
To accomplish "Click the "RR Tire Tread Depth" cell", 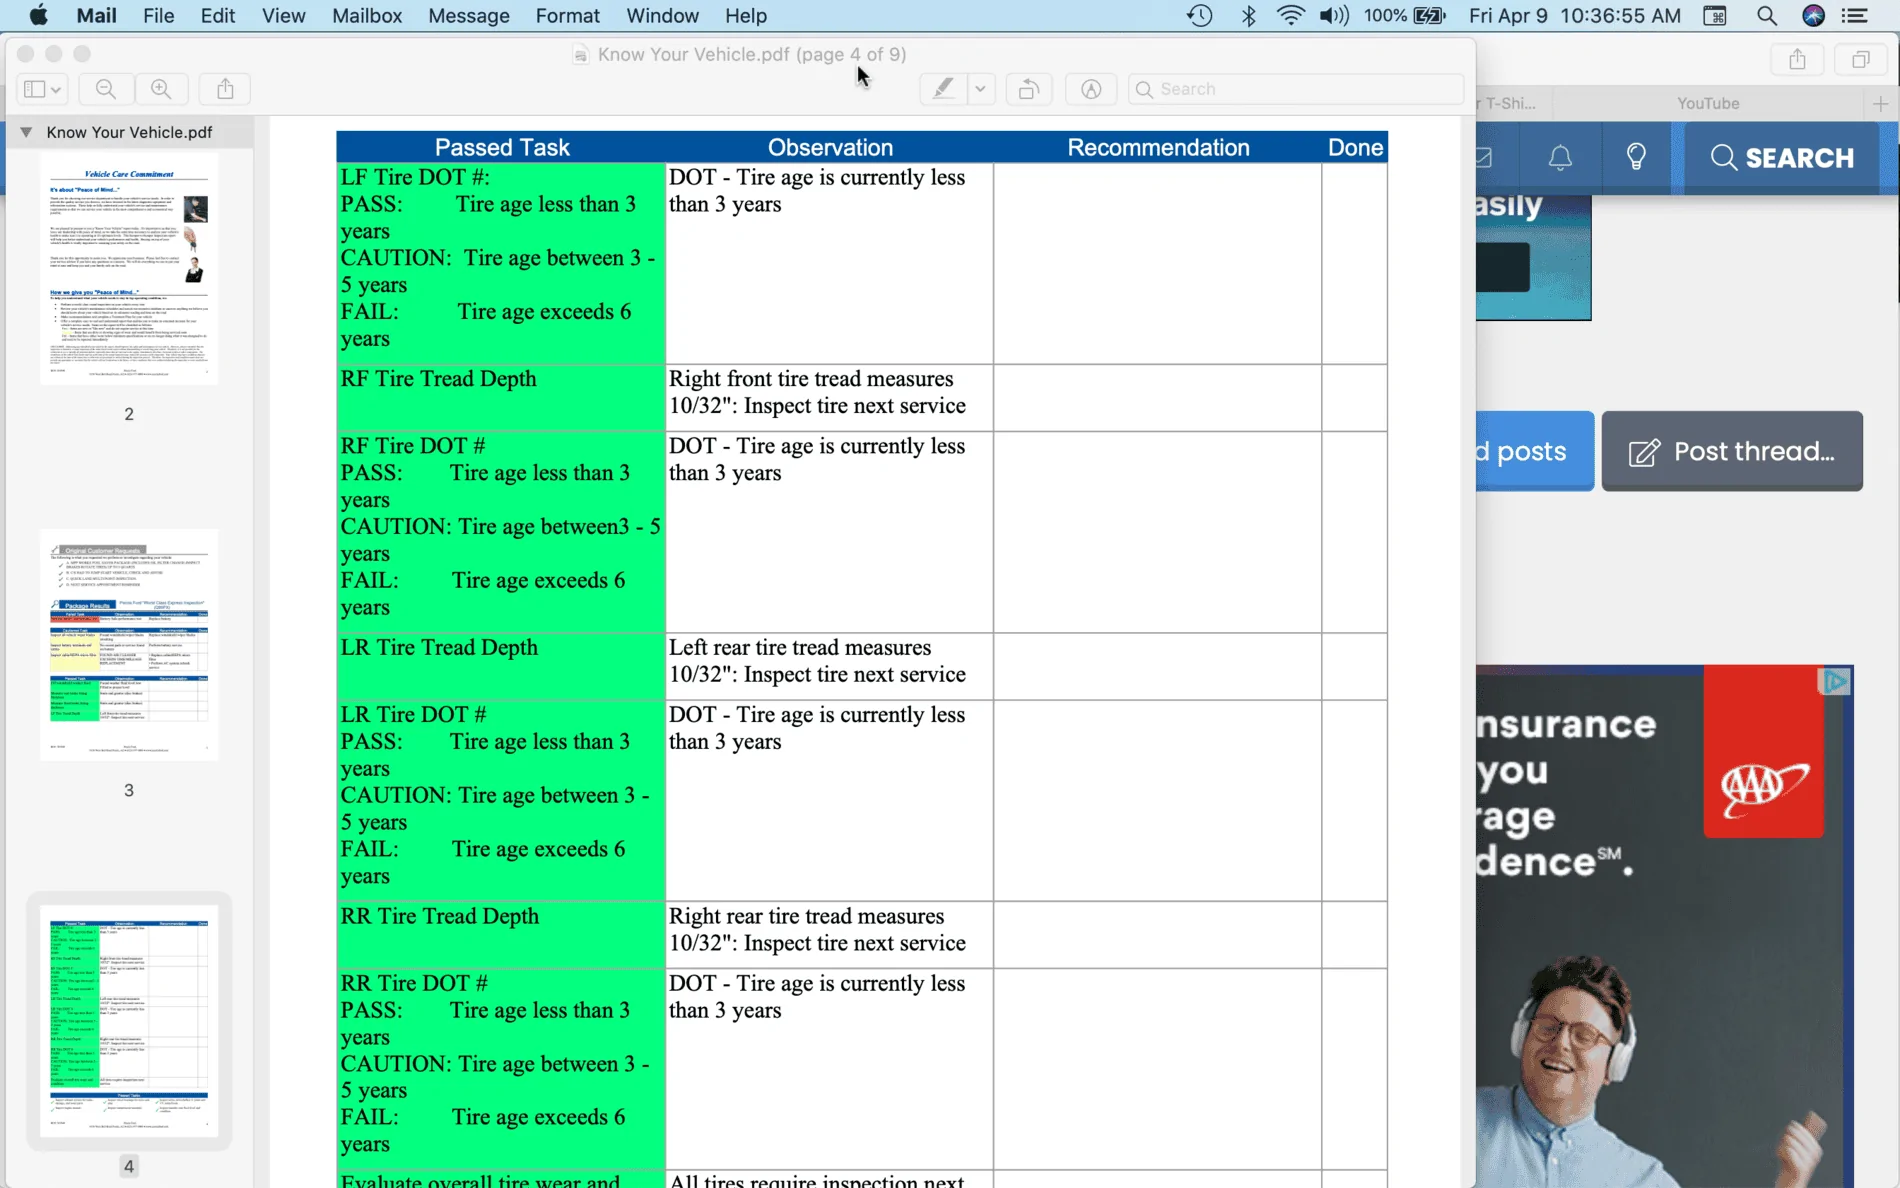I will (x=501, y=935).
